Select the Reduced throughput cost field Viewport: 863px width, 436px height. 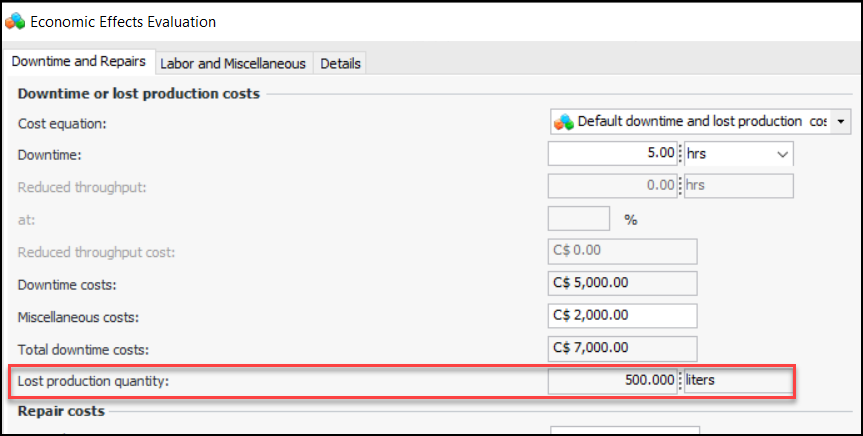pyautogui.click(x=622, y=251)
